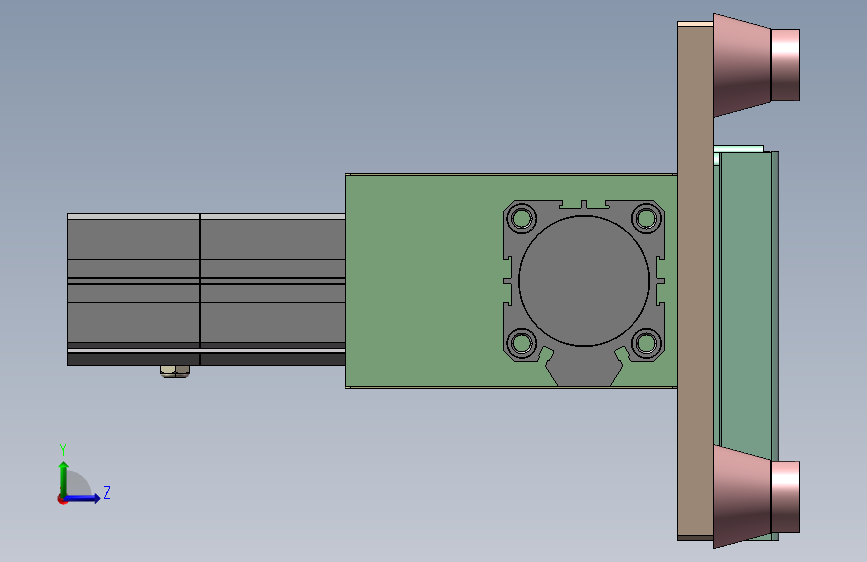The image size is (867, 562).
Task: Select the top-right bolt hole on the flange
Action: point(646,218)
